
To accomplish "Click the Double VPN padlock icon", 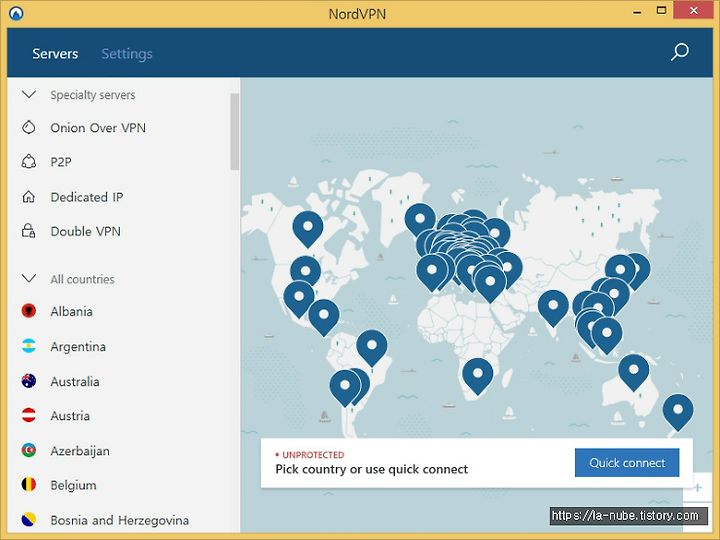I will [x=28, y=231].
